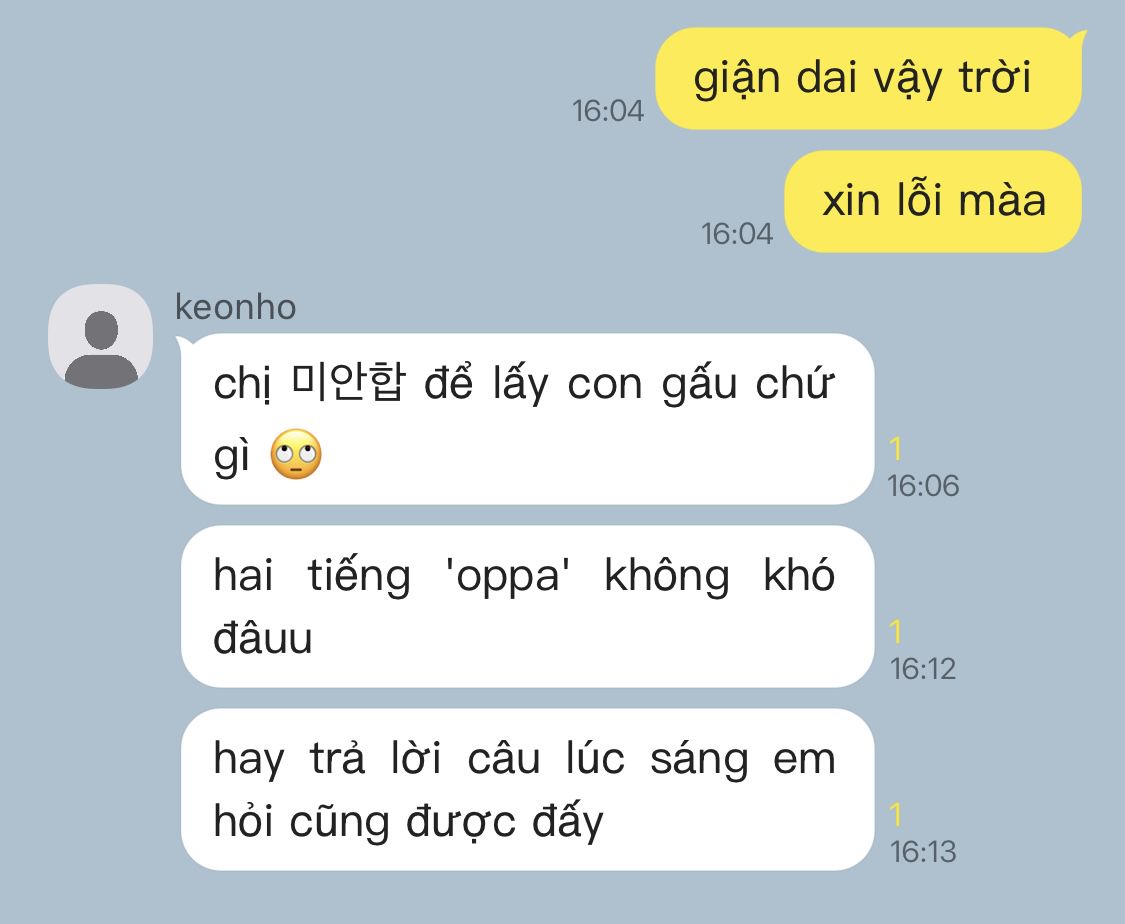Tap the text 'hỏi cũng được đấy'

pos(409,822)
